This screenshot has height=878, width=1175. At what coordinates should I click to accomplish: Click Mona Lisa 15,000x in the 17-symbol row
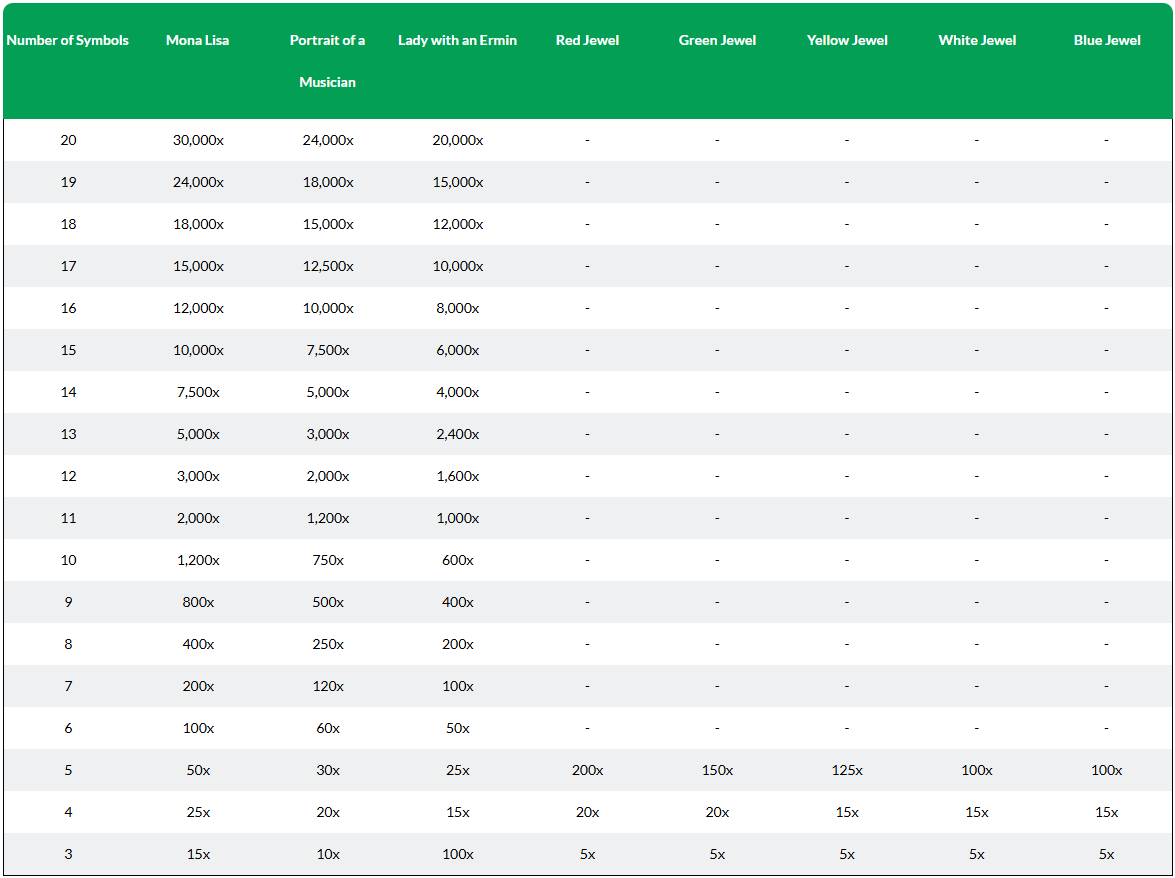coord(198,266)
